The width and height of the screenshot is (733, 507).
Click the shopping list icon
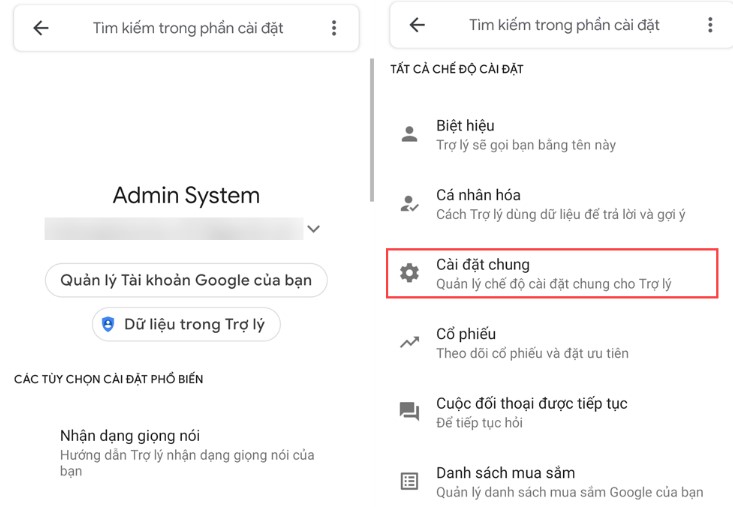pos(409,481)
